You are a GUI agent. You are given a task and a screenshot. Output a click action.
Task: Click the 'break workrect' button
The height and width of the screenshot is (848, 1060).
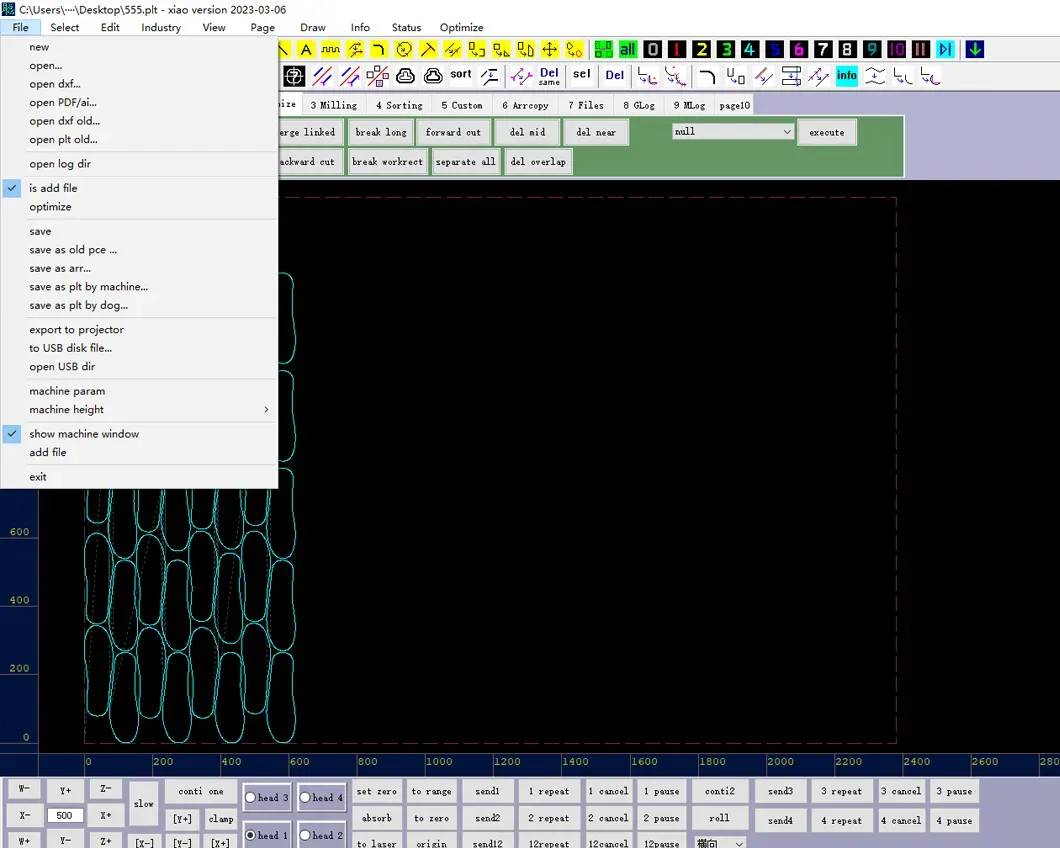pyautogui.click(x=387, y=160)
